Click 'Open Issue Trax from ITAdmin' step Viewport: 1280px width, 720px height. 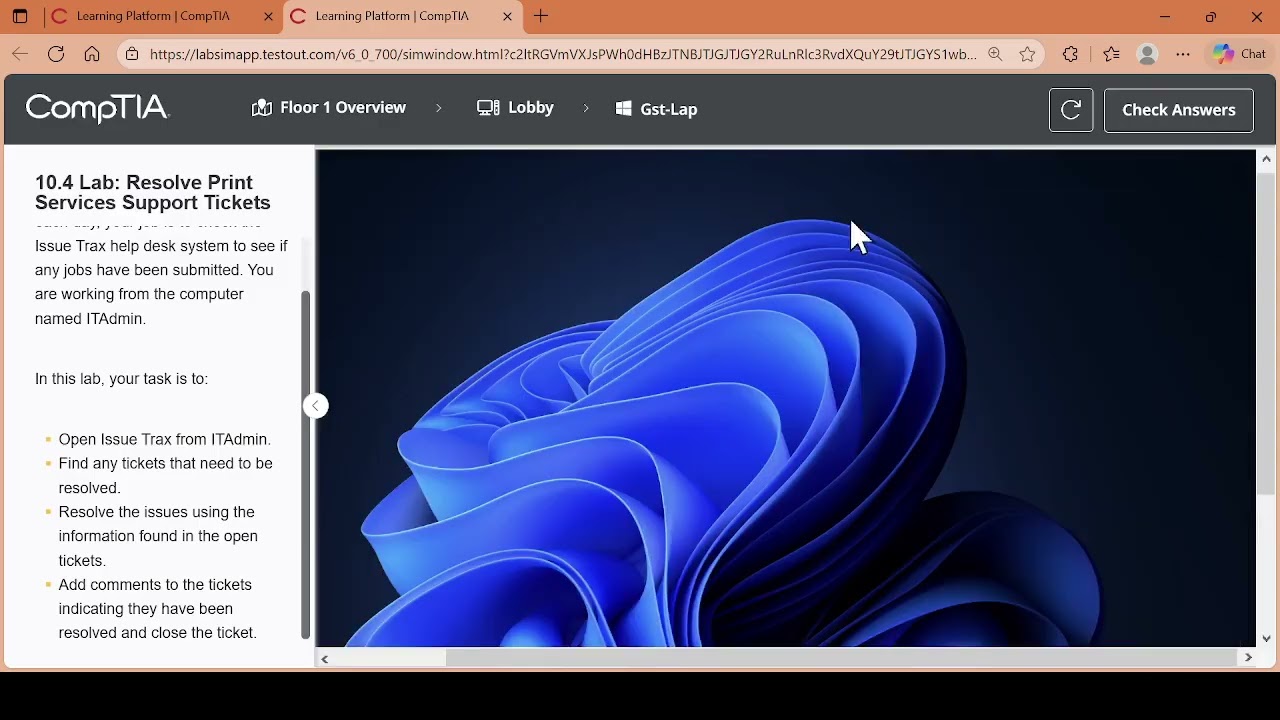click(165, 439)
